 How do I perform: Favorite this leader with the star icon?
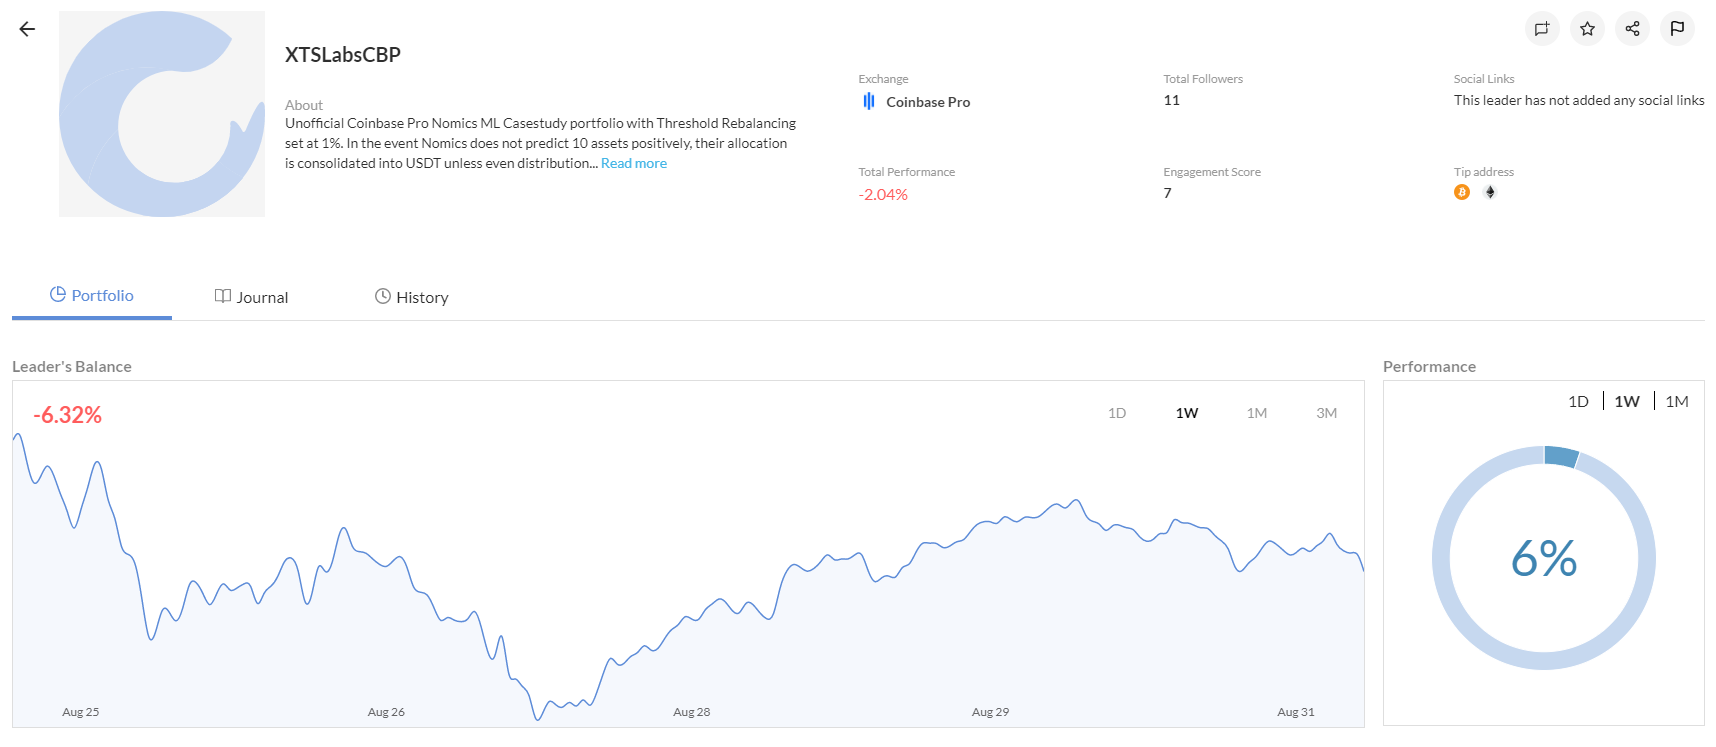click(x=1587, y=29)
